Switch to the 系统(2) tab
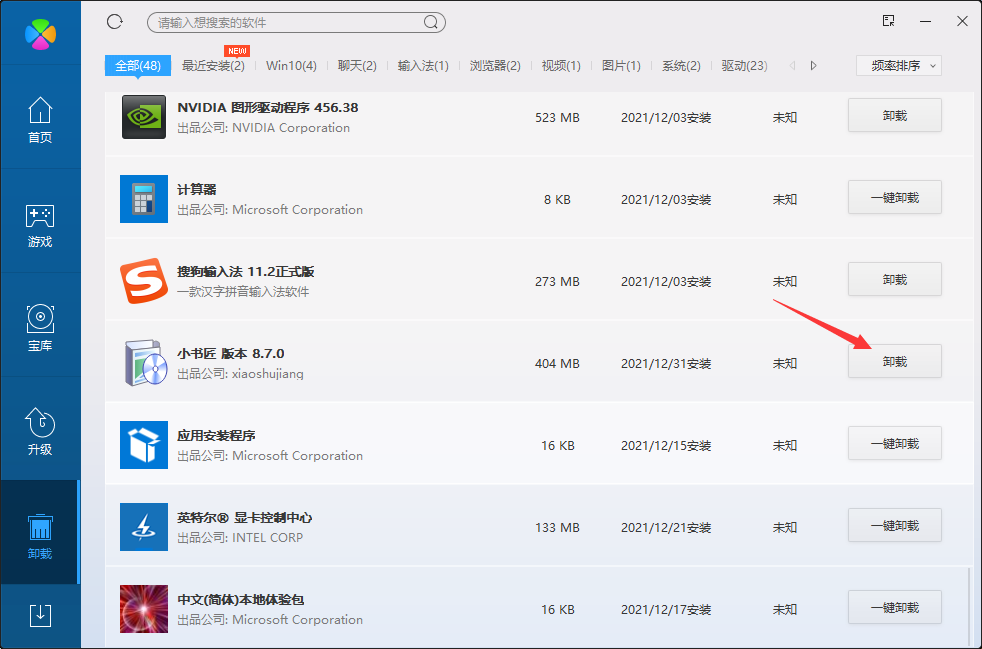The height and width of the screenshot is (649, 982). (681, 66)
